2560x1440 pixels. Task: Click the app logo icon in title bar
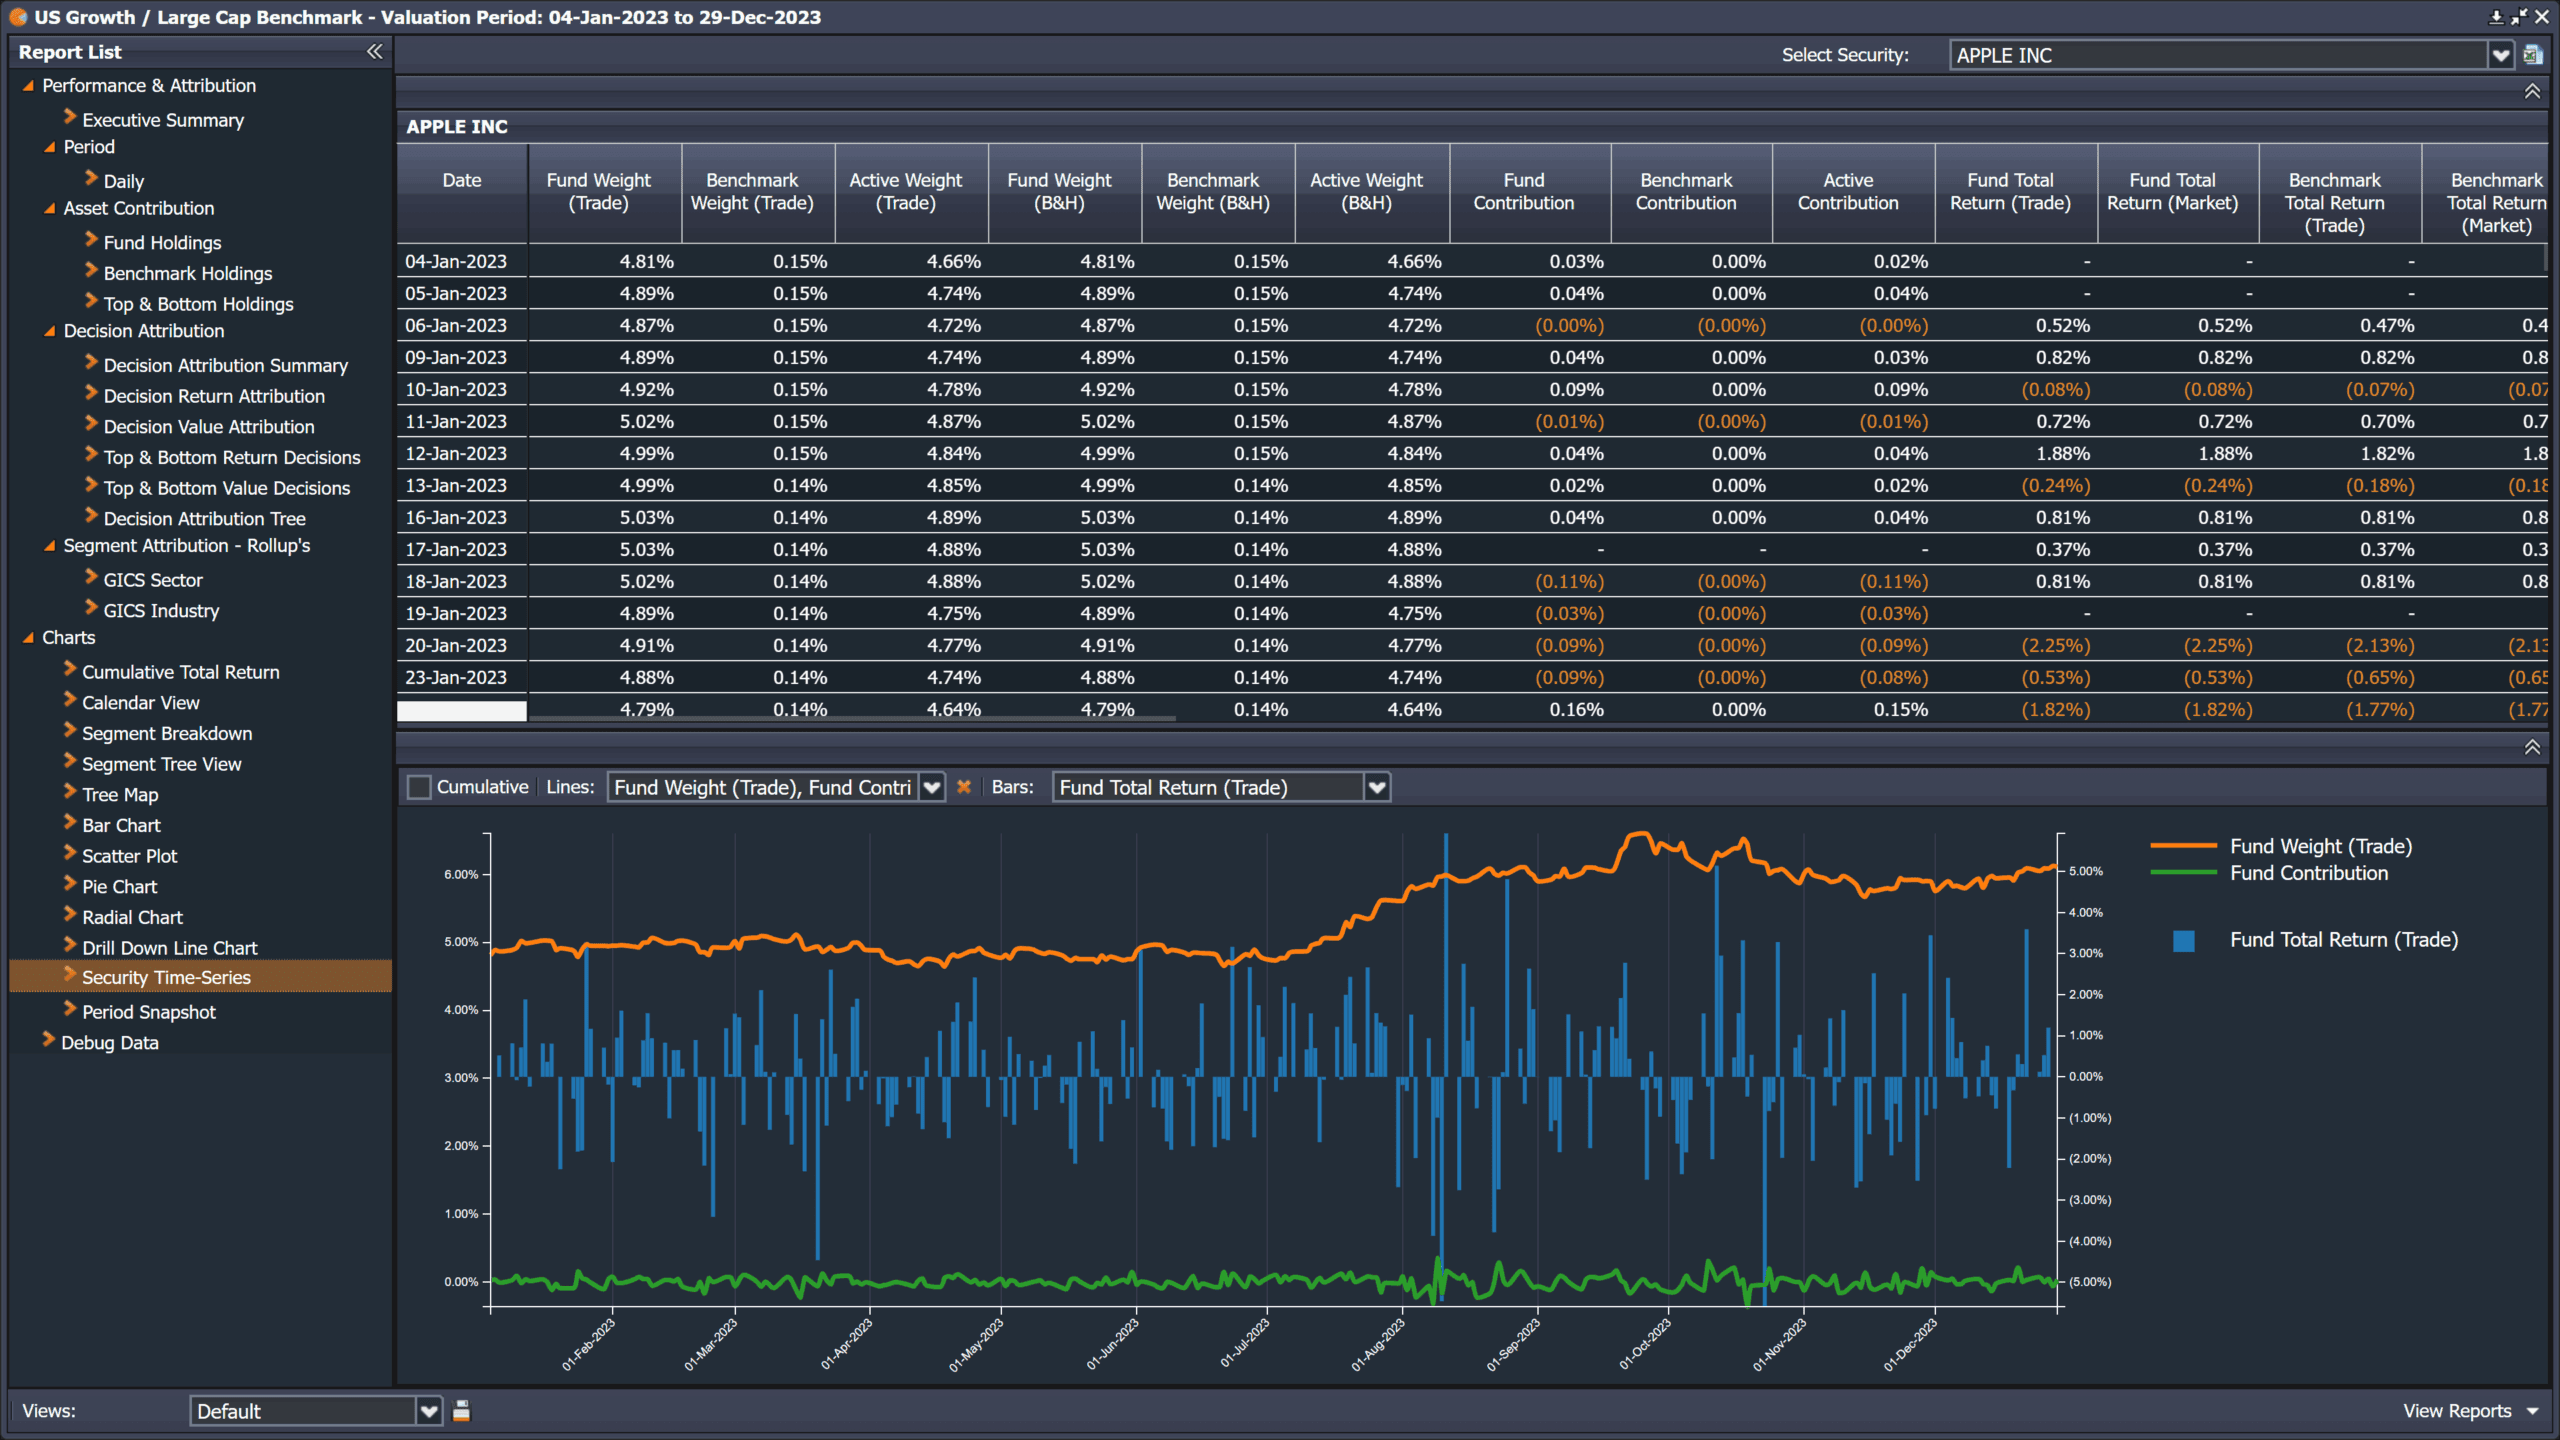point(18,17)
